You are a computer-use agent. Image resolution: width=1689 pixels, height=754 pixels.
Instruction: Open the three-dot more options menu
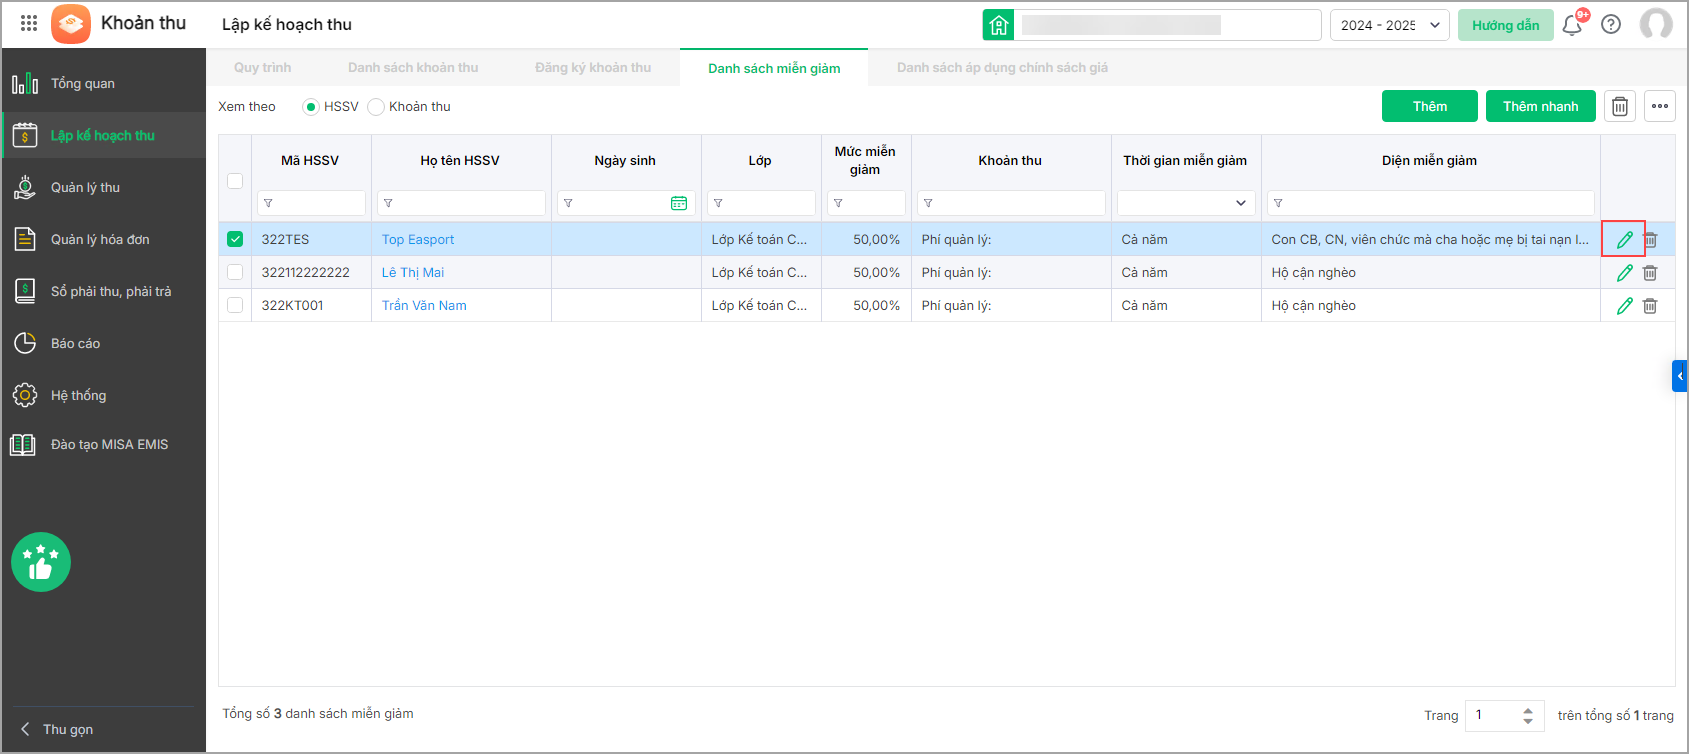tap(1660, 106)
